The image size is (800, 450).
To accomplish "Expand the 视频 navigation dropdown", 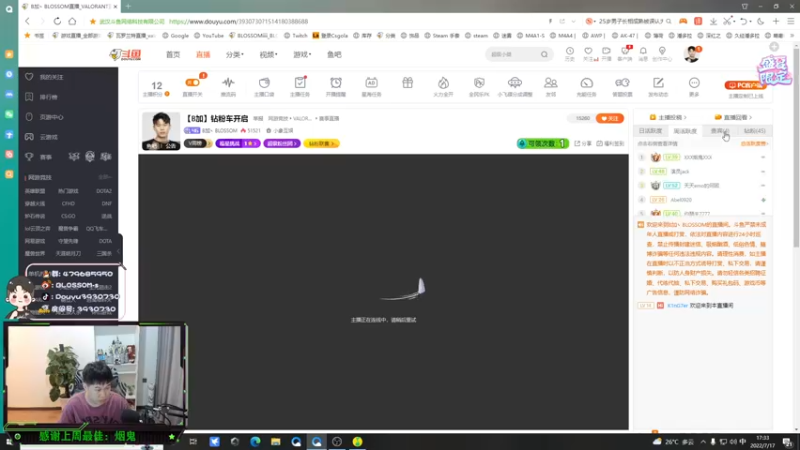I will click(x=268, y=55).
